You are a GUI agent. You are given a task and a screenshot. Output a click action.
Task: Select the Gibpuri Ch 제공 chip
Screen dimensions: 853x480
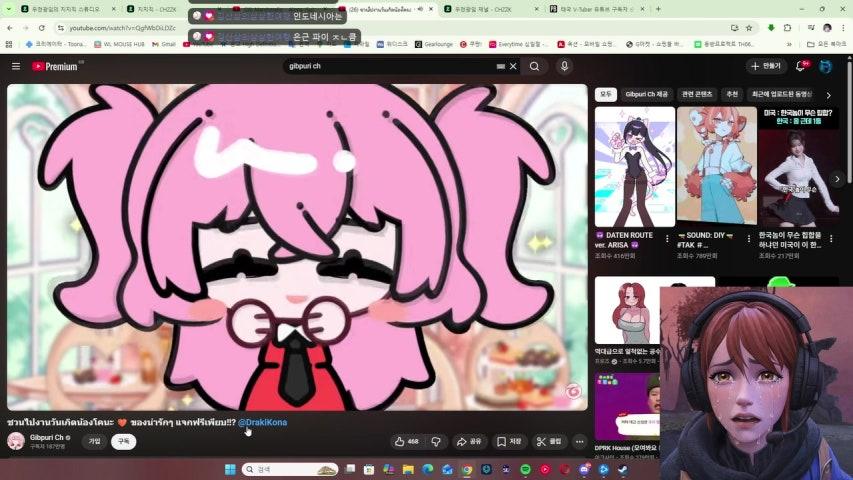pos(646,94)
